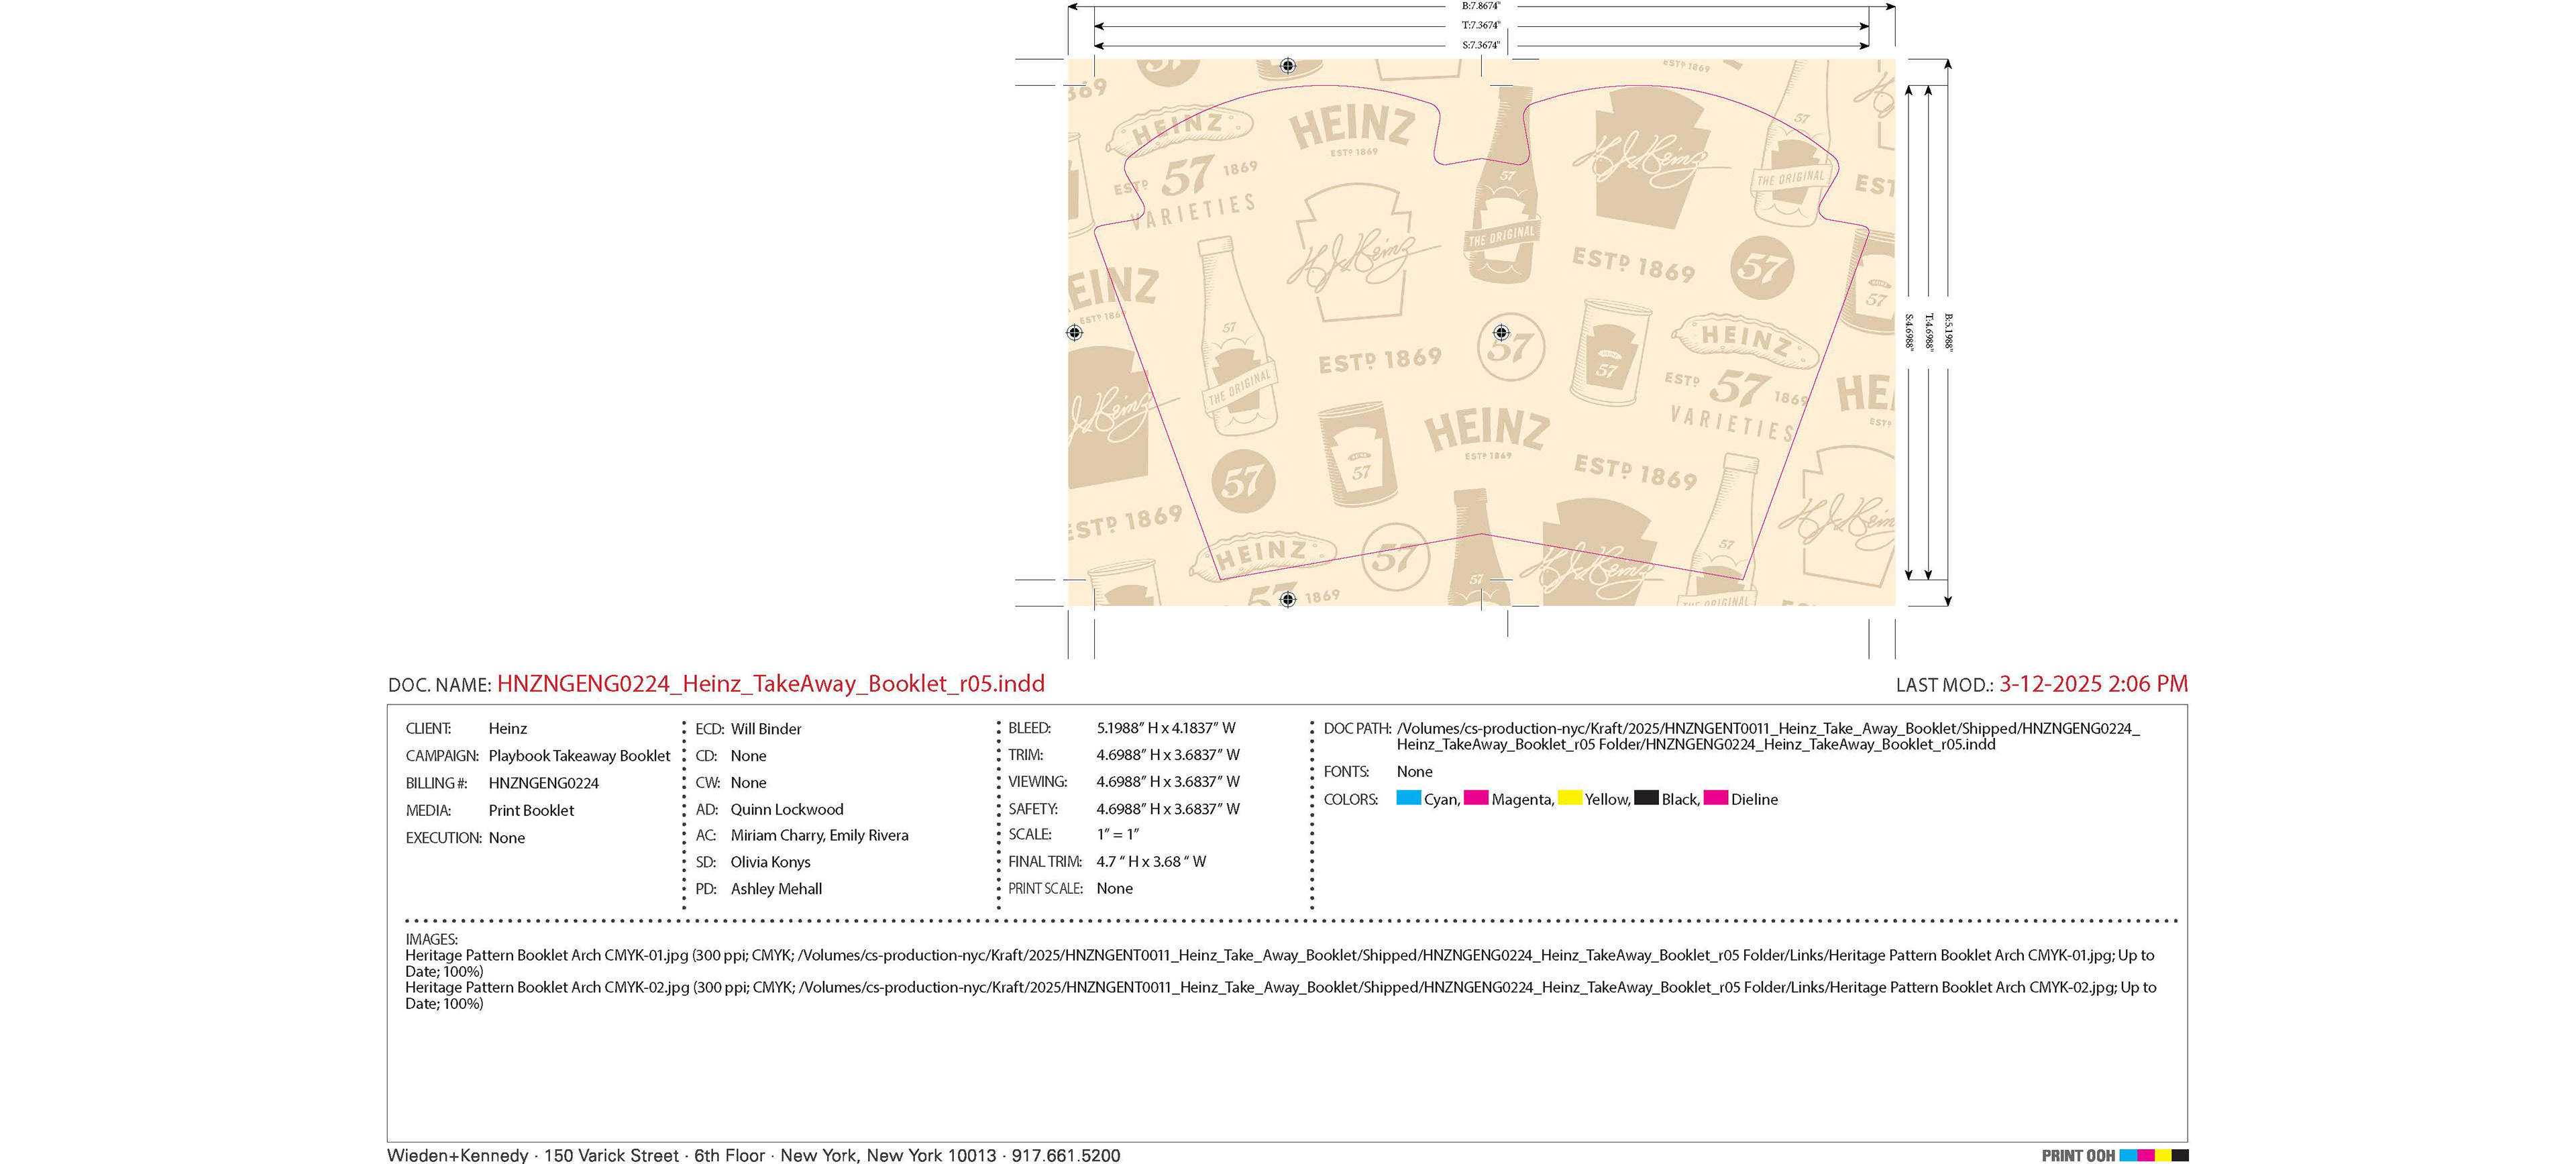Select the Yellow color swatch
Viewport: 2576px width, 1164px height.
pos(1570,798)
